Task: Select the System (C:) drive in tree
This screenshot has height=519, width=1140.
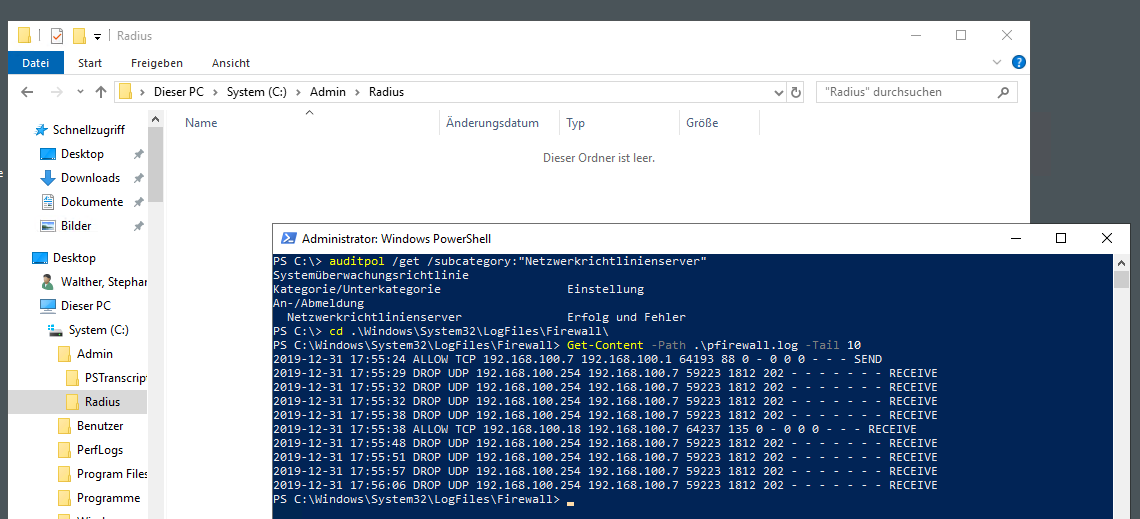Action: click(x=98, y=330)
